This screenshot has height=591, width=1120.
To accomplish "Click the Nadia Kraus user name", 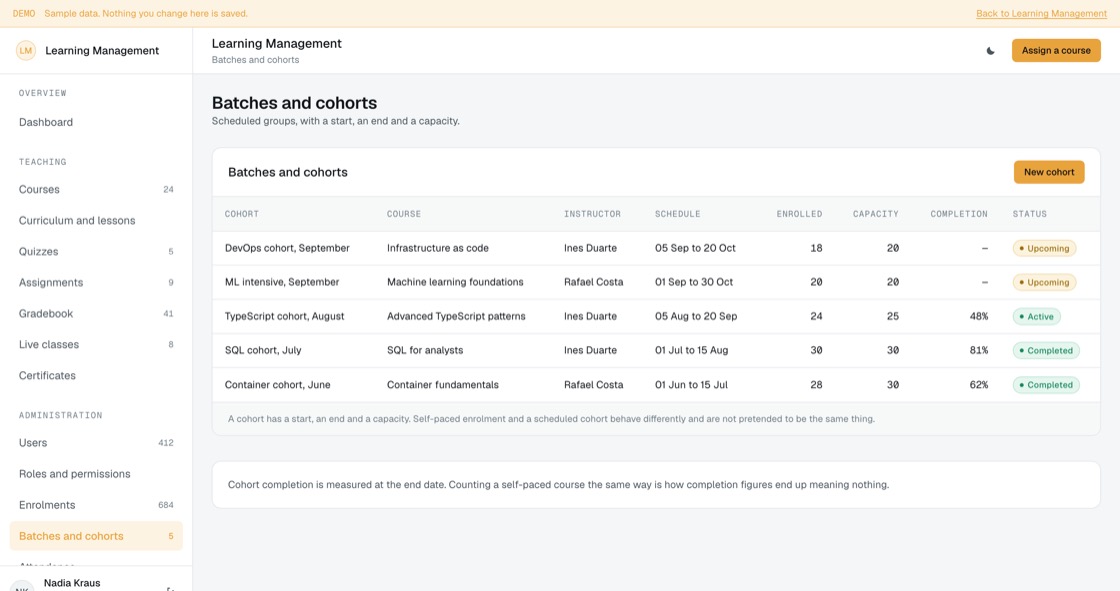I will click(72, 583).
